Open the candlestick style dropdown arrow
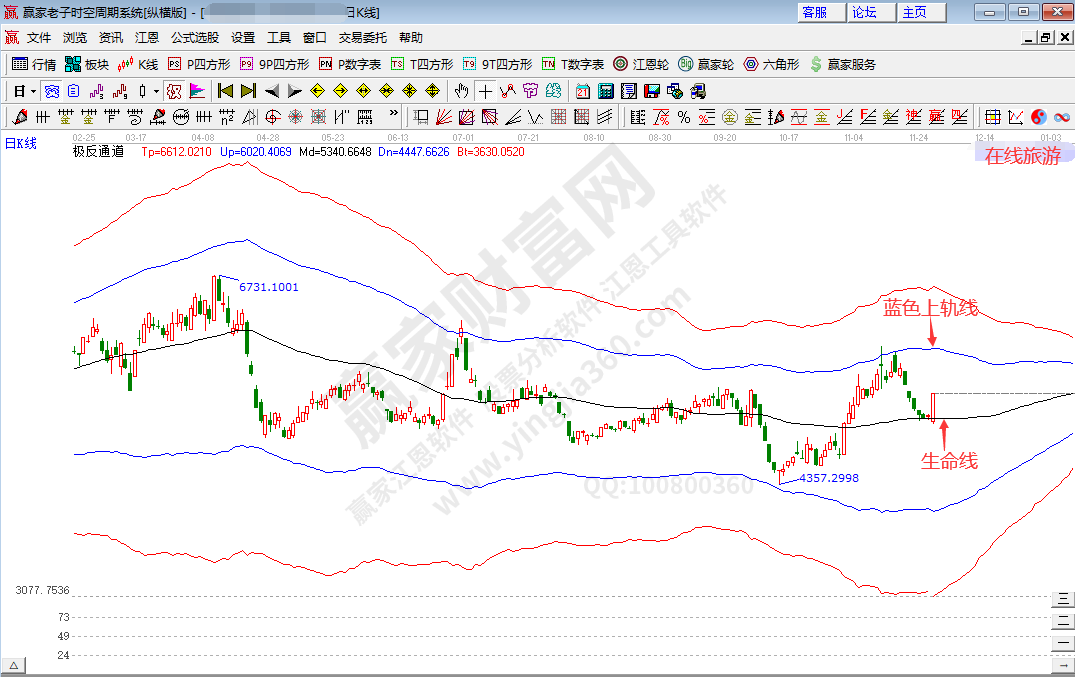This screenshot has width=1075, height=677. tap(156, 91)
